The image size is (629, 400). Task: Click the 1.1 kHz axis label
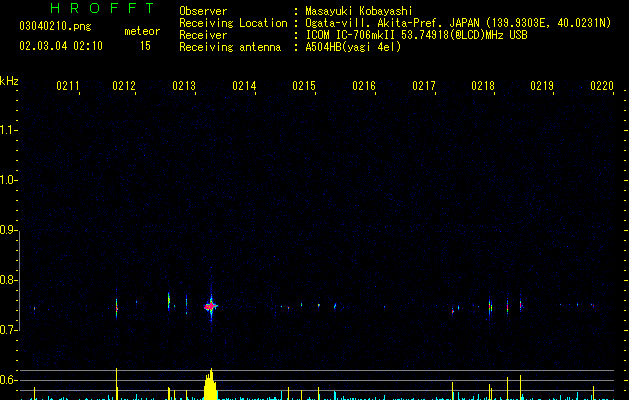pyautogui.click(x=8, y=130)
